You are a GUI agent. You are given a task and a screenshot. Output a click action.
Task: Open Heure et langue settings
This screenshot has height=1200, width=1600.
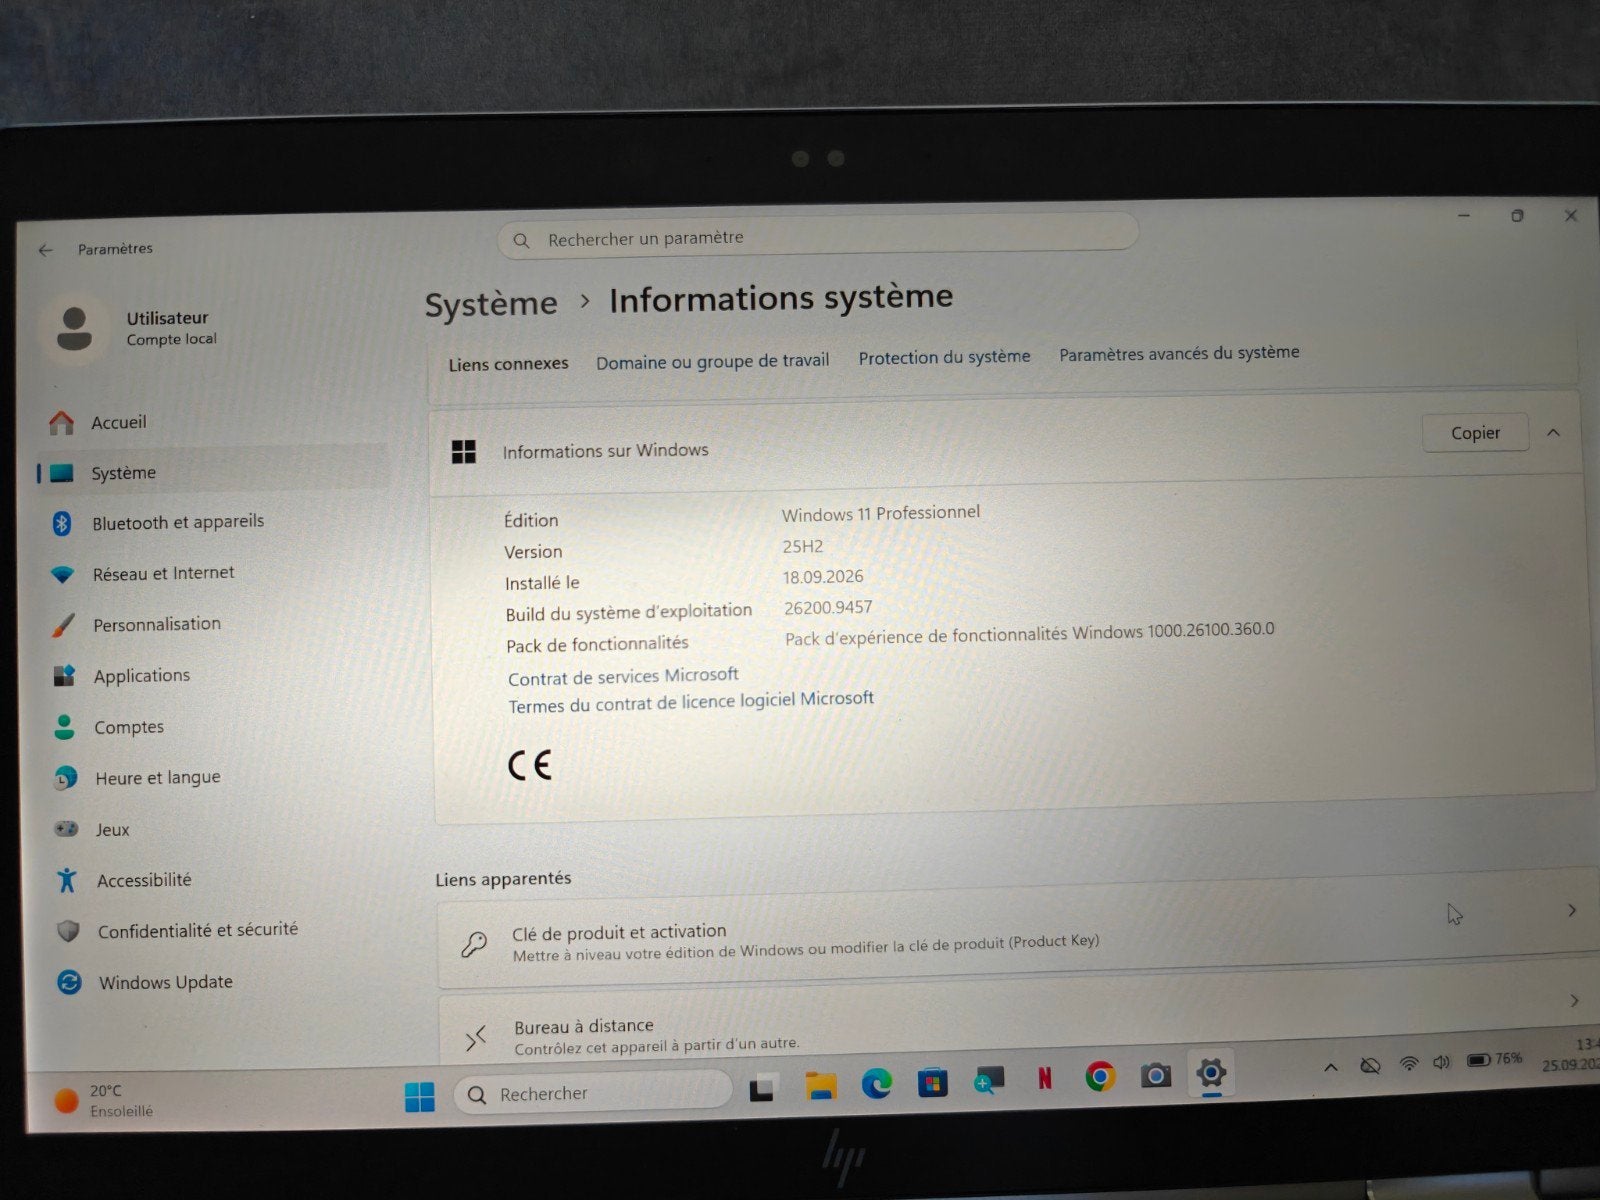click(157, 778)
